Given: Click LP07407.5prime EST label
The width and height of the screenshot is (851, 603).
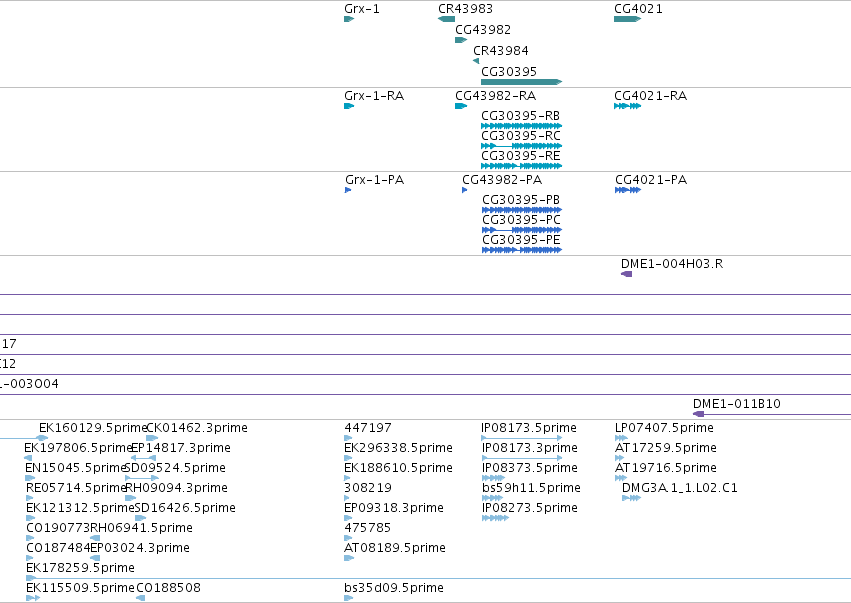Looking at the screenshot, I should point(664,428).
